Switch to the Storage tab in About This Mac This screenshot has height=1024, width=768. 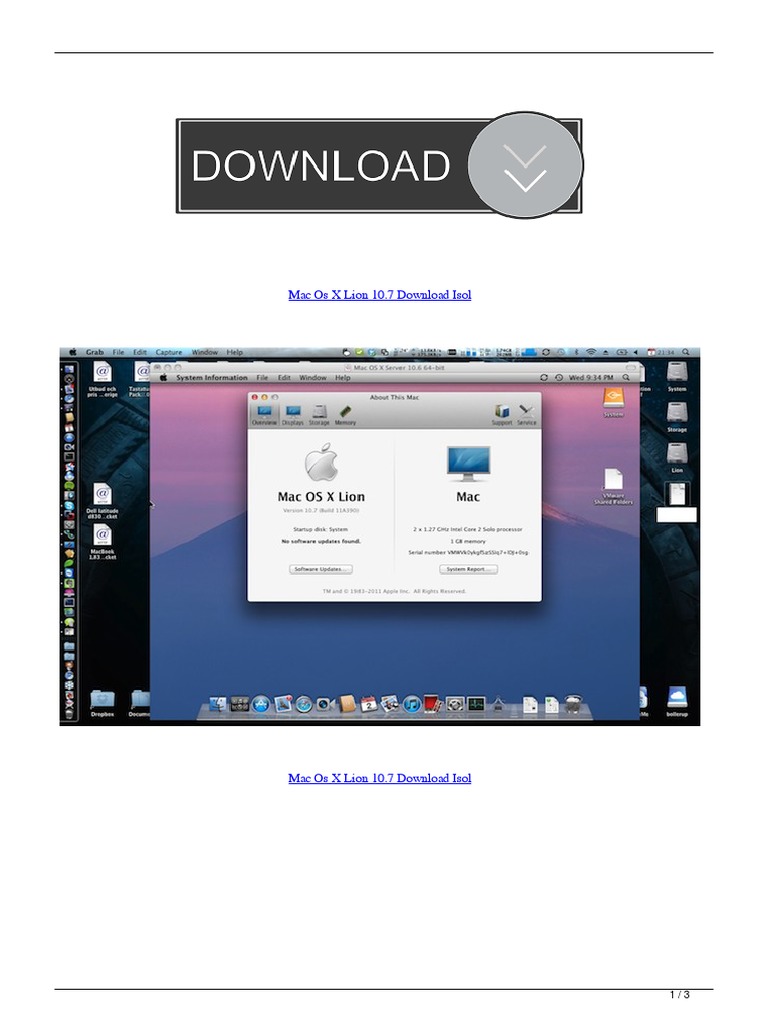click(319, 415)
